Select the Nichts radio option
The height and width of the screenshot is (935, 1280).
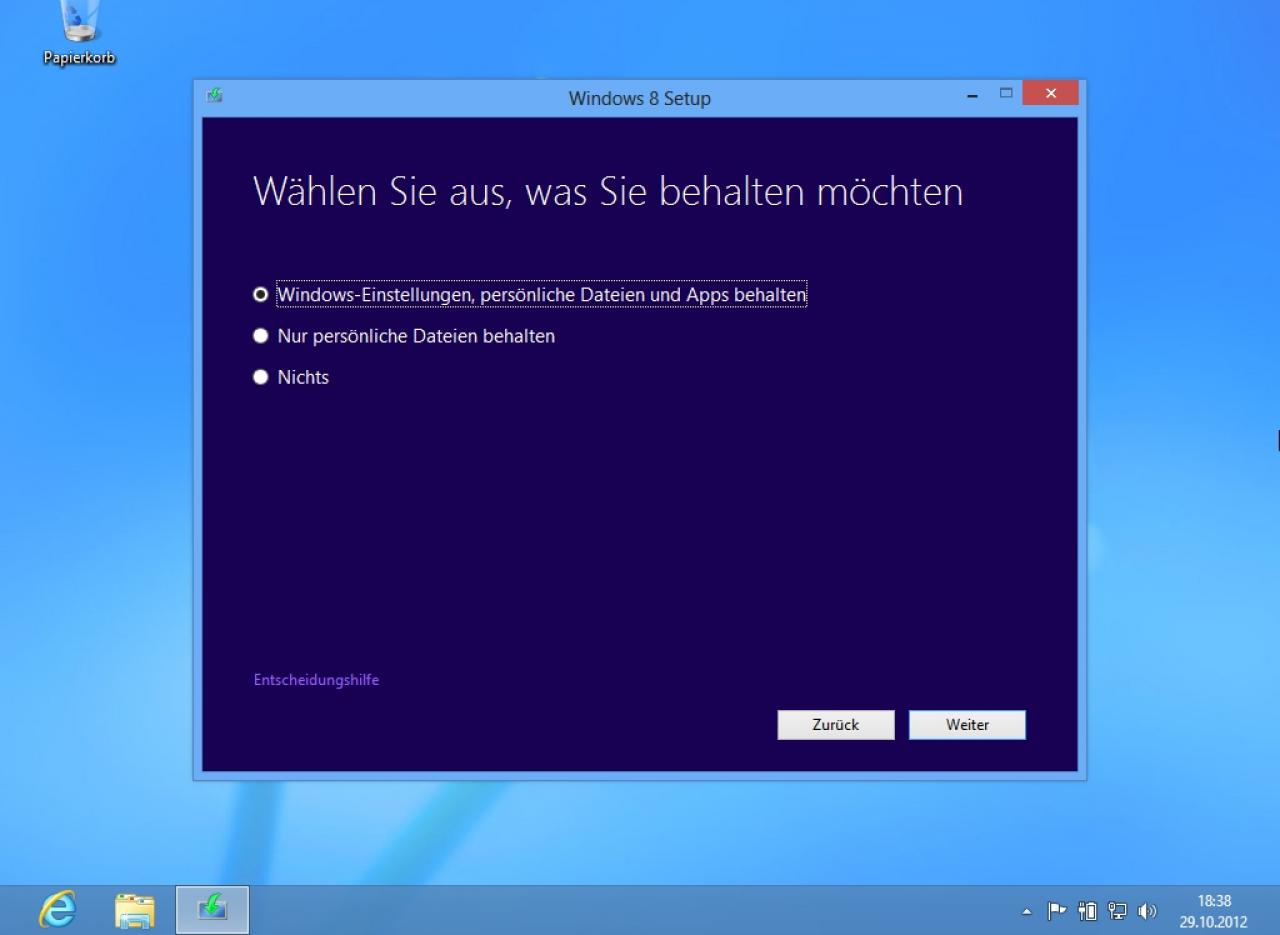click(x=291, y=377)
